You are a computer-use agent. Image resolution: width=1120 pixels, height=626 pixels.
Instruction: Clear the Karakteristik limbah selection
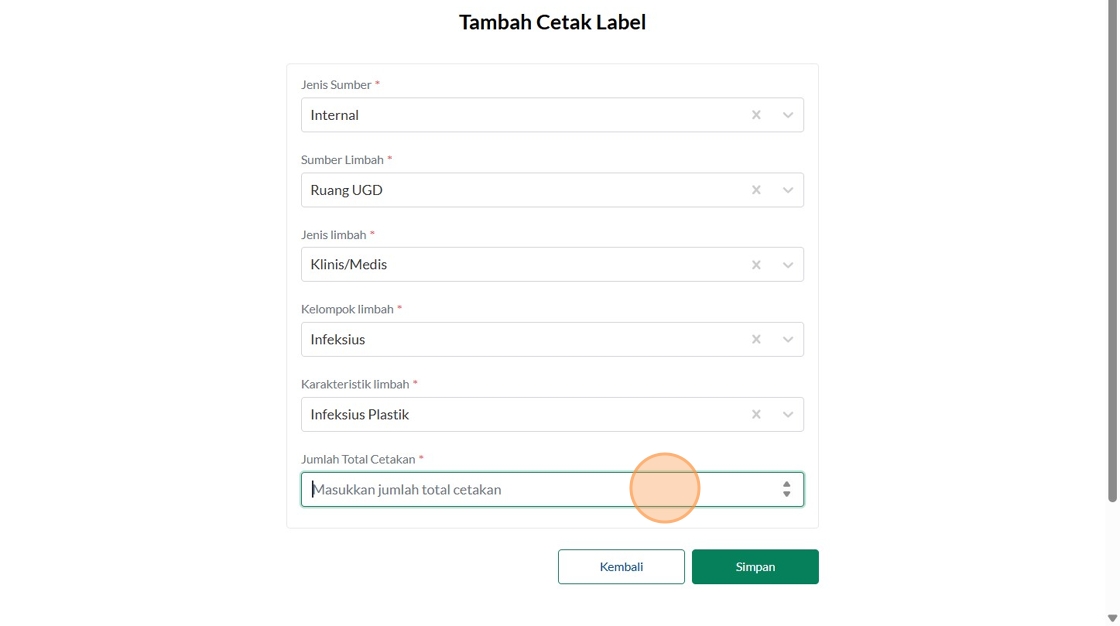(x=756, y=415)
